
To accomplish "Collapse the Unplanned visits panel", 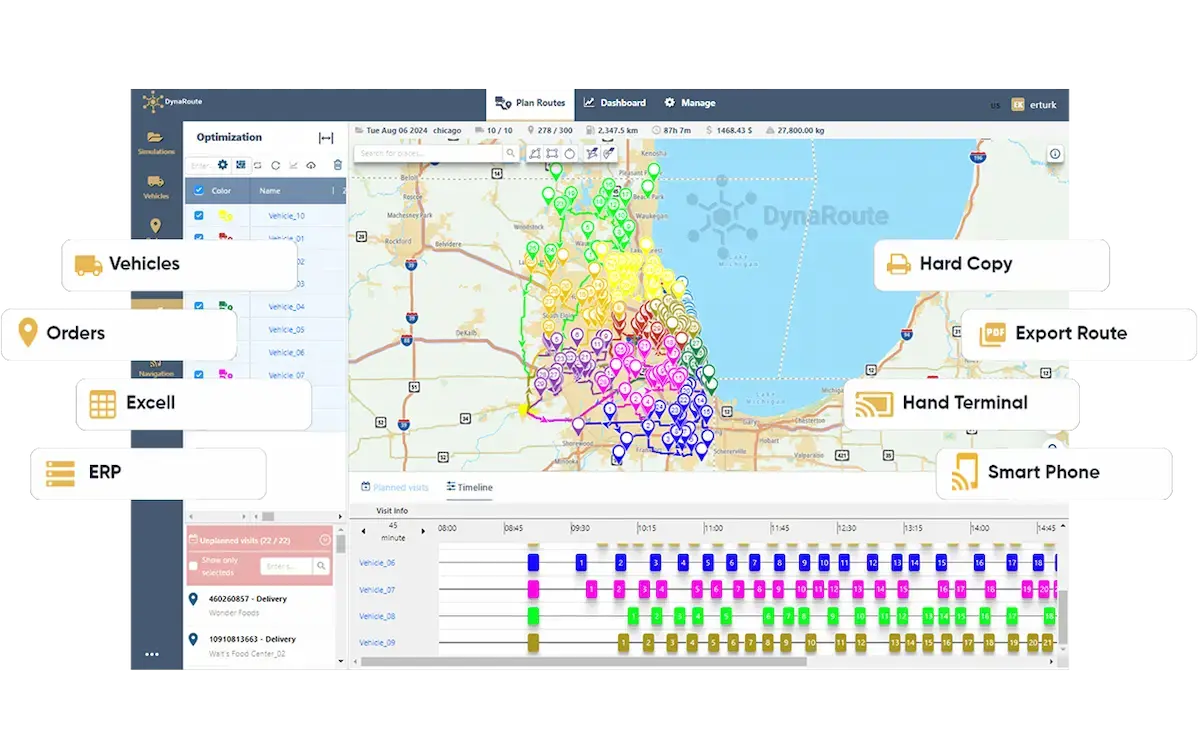I will click(x=325, y=540).
